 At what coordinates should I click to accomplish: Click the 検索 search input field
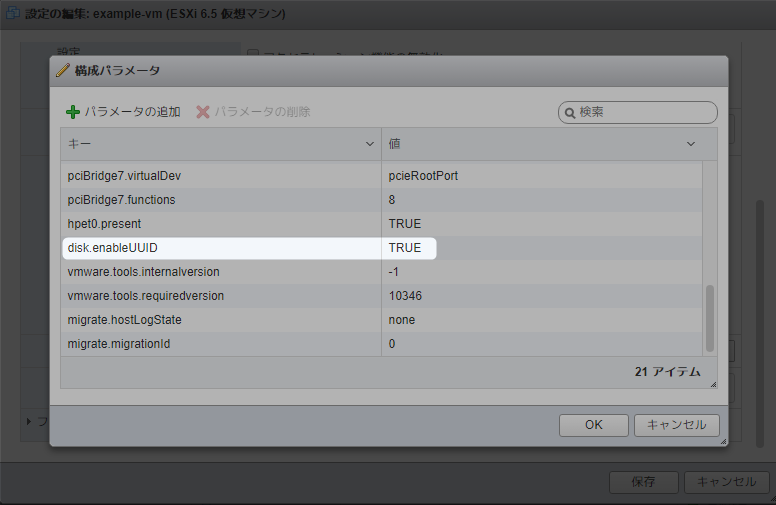[x=637, y=112]
